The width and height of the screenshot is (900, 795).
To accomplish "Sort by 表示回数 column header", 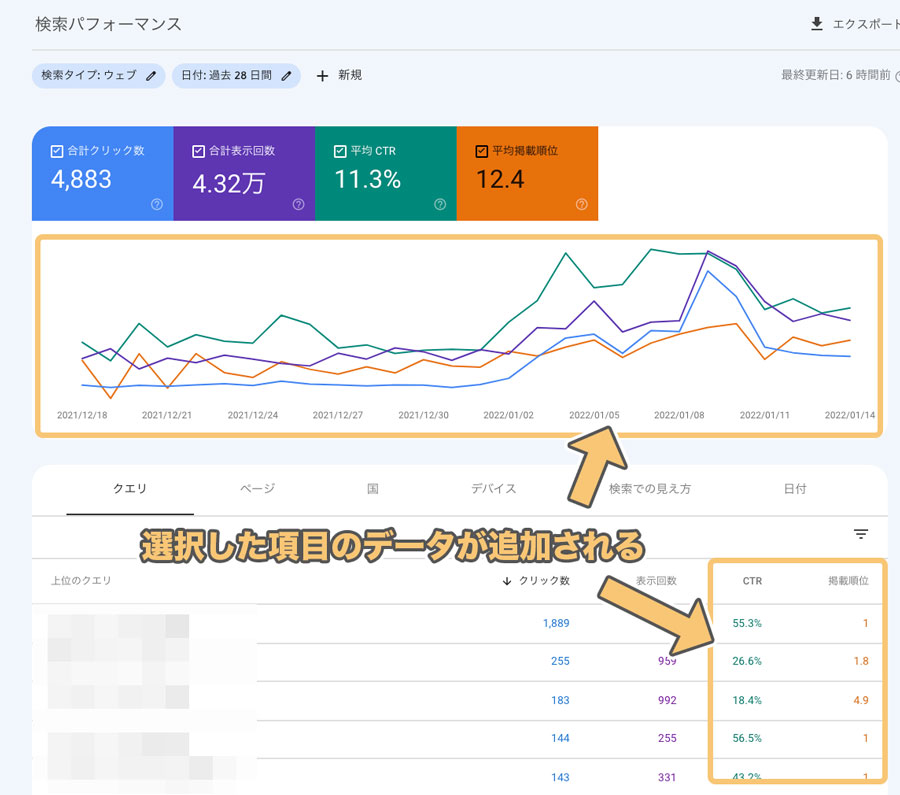I will click(656, 581).
